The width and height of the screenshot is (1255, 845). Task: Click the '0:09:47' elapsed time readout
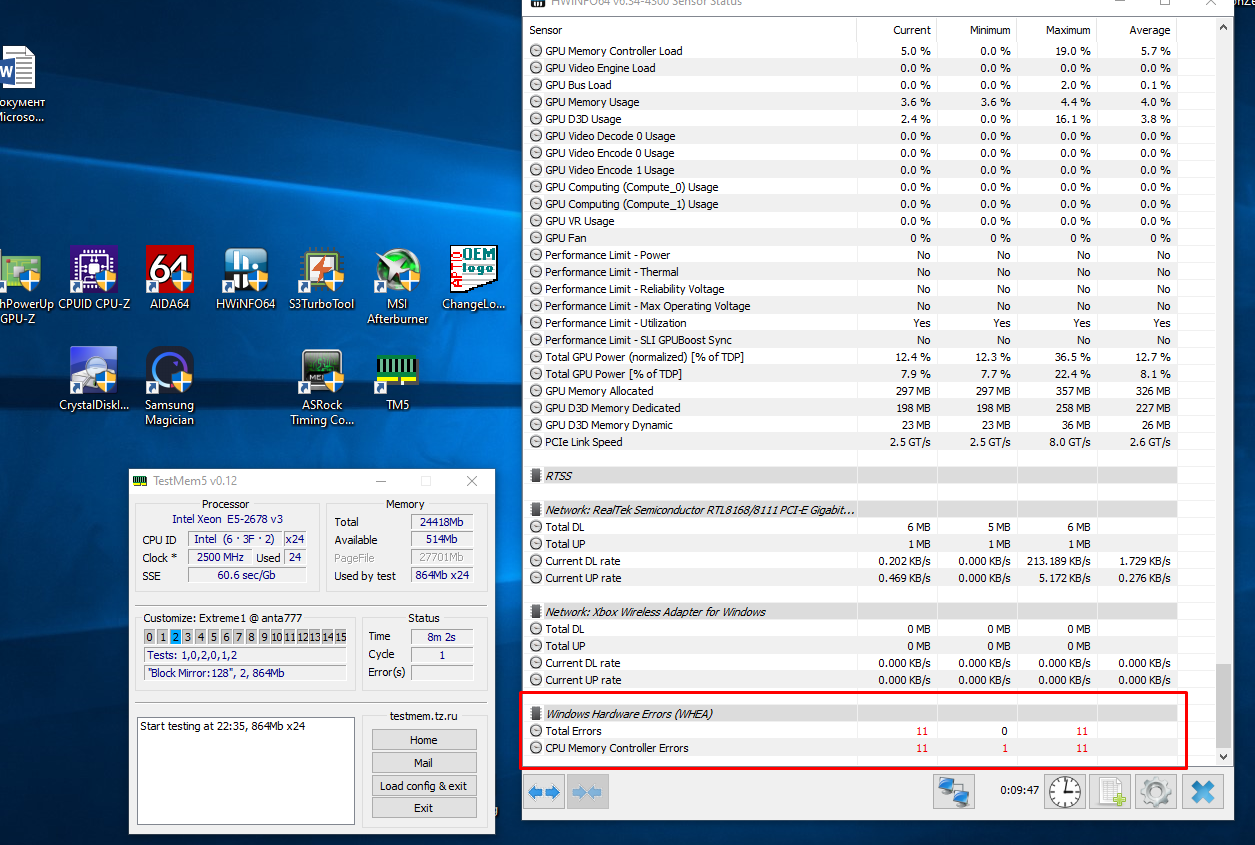1019,790
